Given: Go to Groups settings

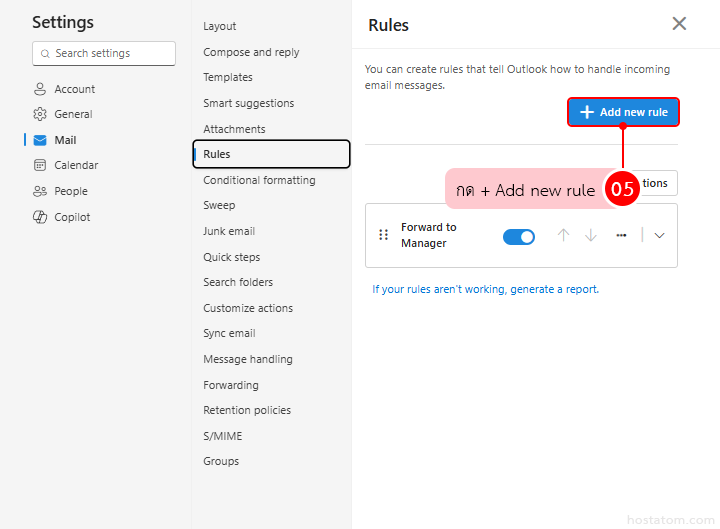Looking at the screenshot, I should click(x=221, y=461).
